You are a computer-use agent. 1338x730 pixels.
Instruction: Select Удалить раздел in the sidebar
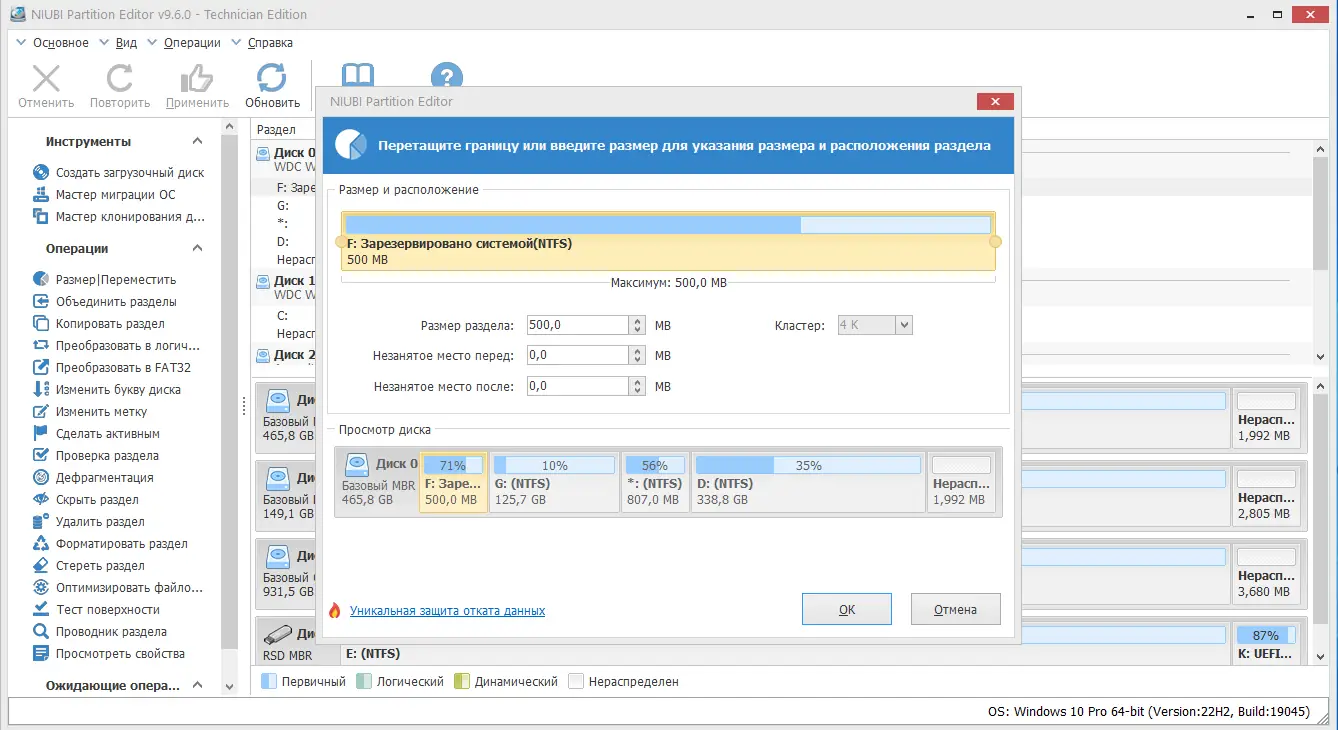coord(100,522)
